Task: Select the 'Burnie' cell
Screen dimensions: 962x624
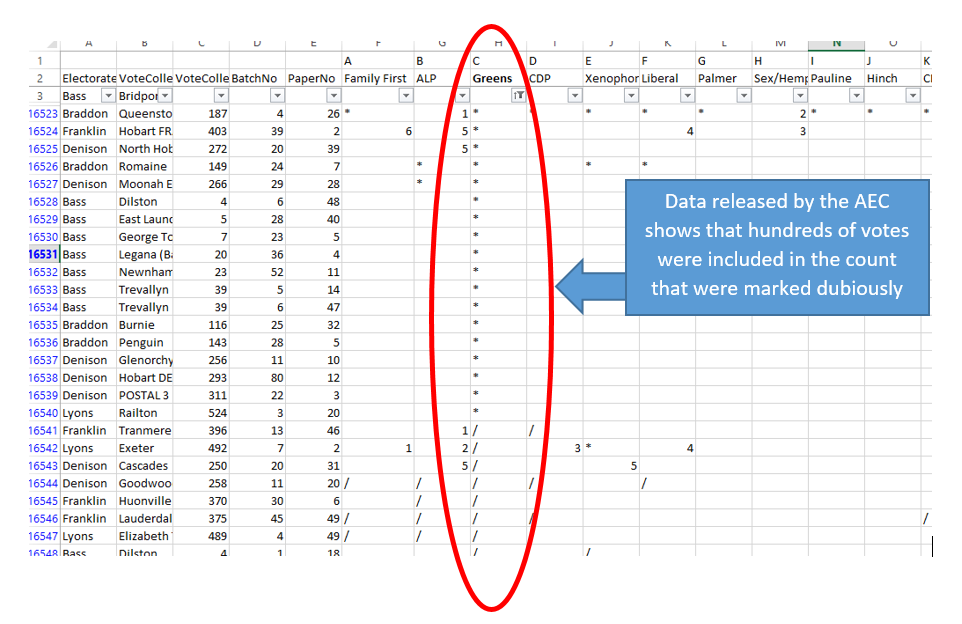Action: pos(145,325)
